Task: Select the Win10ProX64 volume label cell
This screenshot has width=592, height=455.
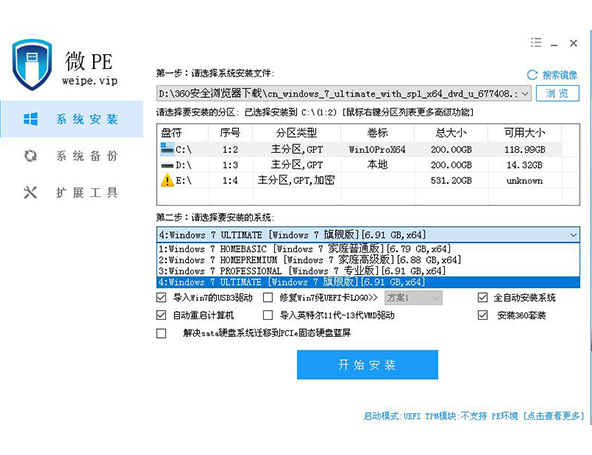Action: click(x=378, y=150)
